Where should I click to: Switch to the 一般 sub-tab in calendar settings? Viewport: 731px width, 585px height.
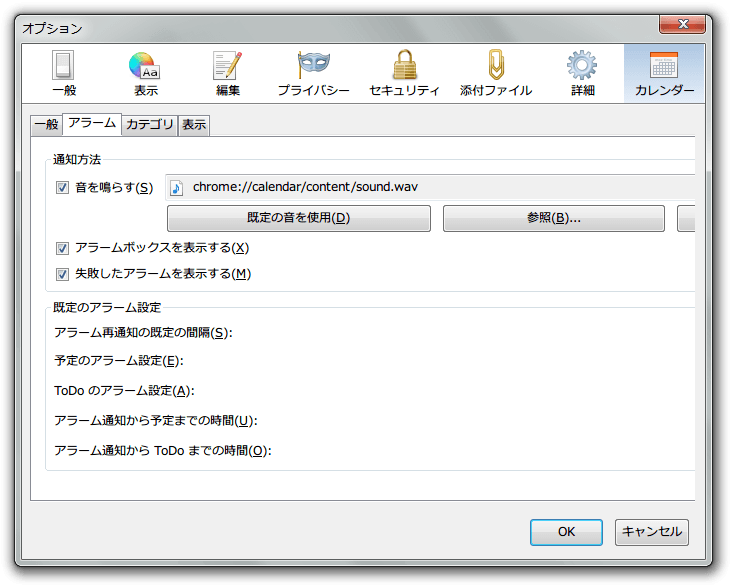(46, 125)
